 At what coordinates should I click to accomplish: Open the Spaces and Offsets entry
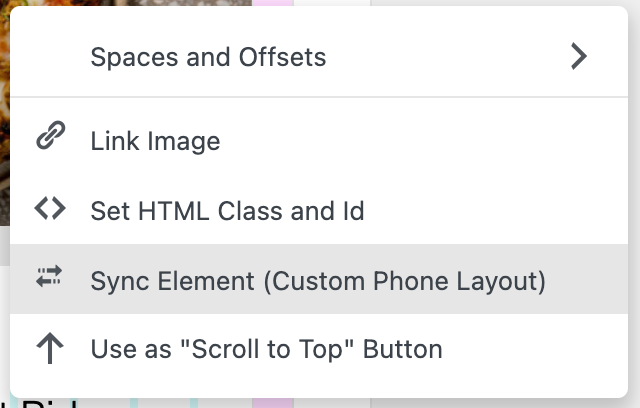[208, 57]
